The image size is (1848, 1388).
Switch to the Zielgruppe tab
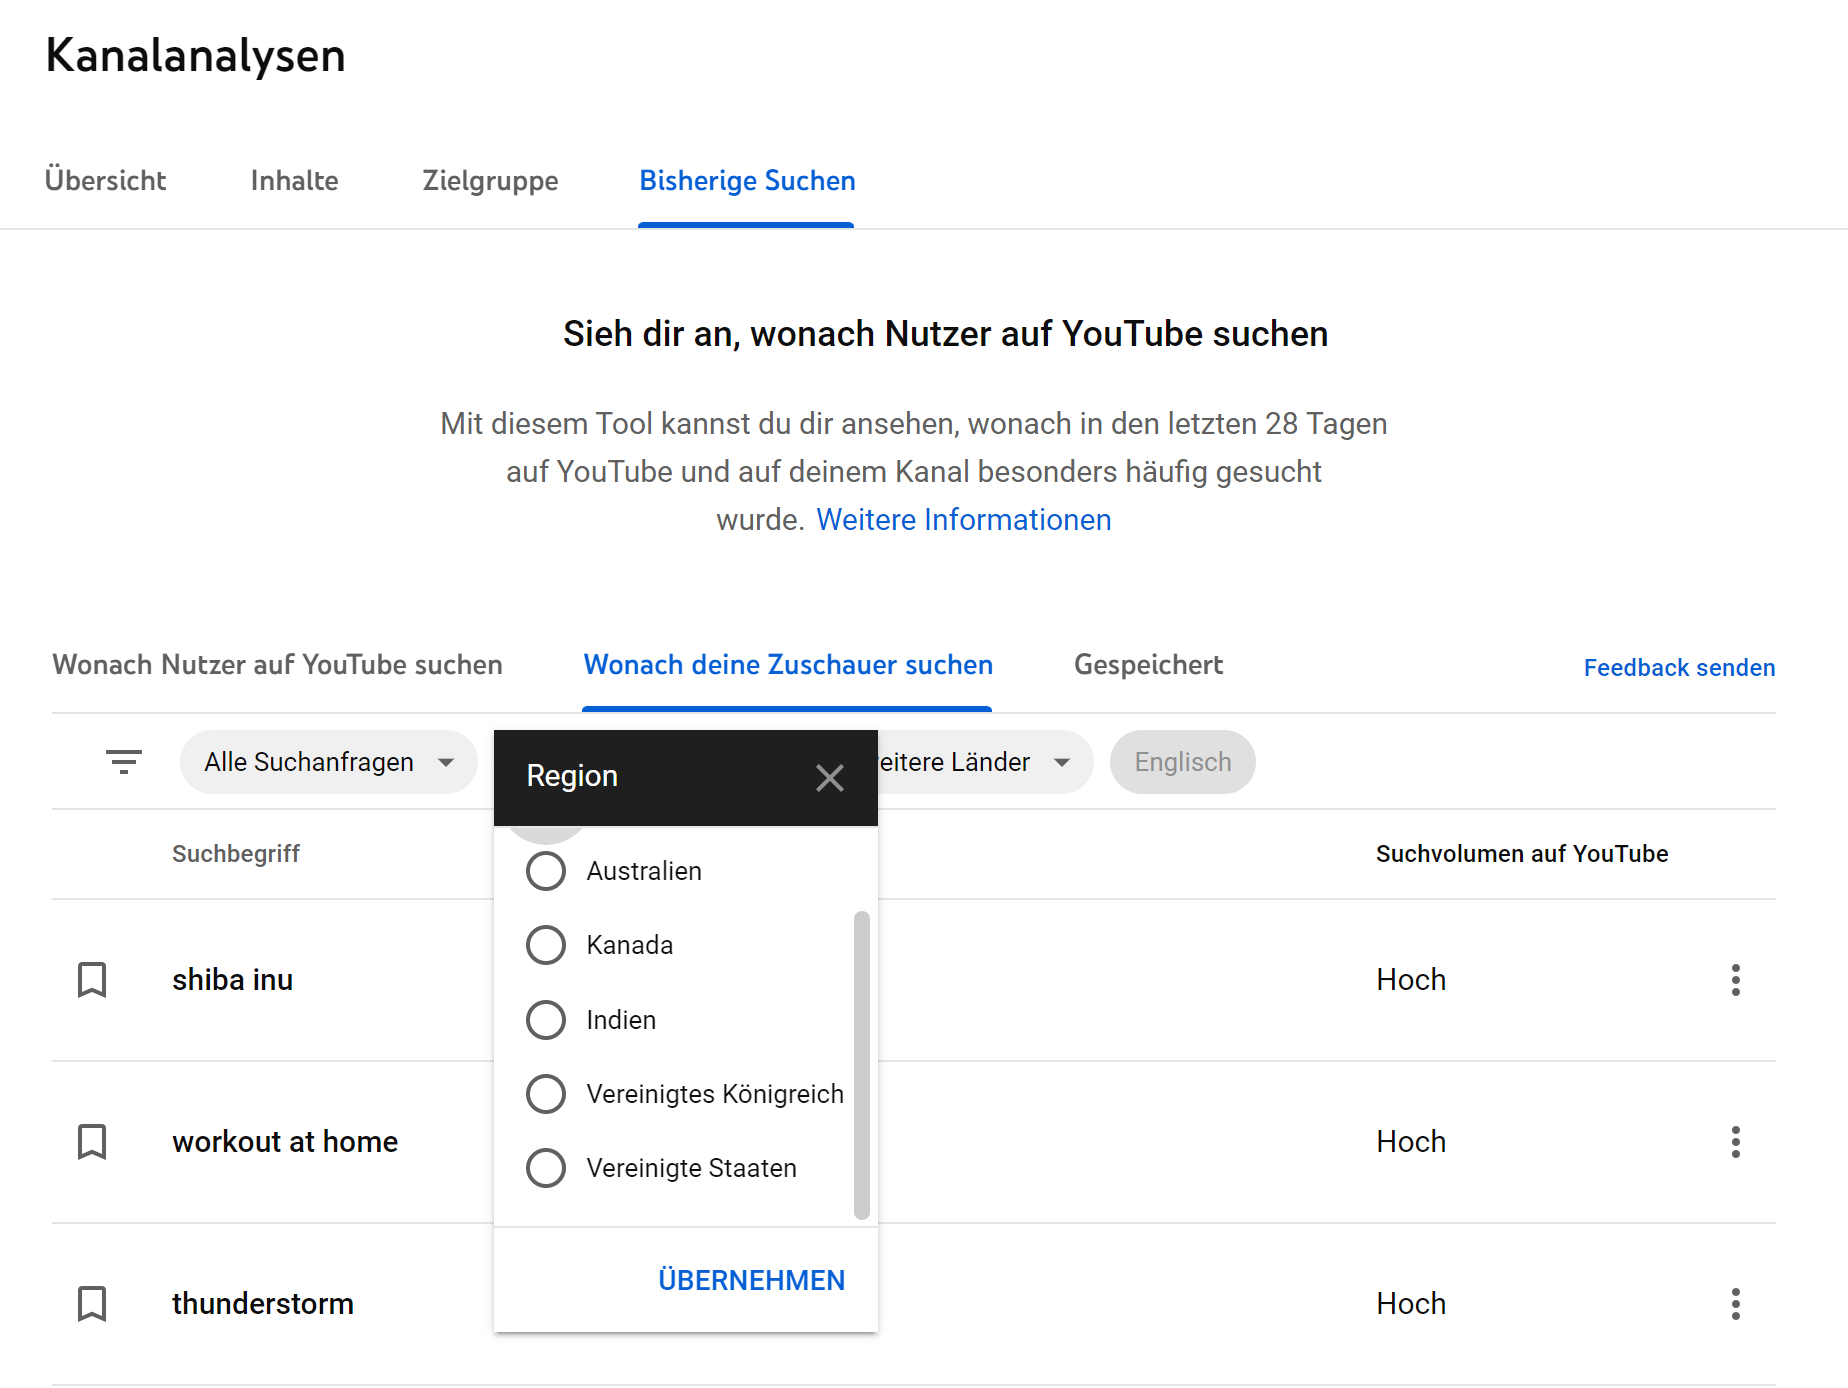[x=490, y=181]
